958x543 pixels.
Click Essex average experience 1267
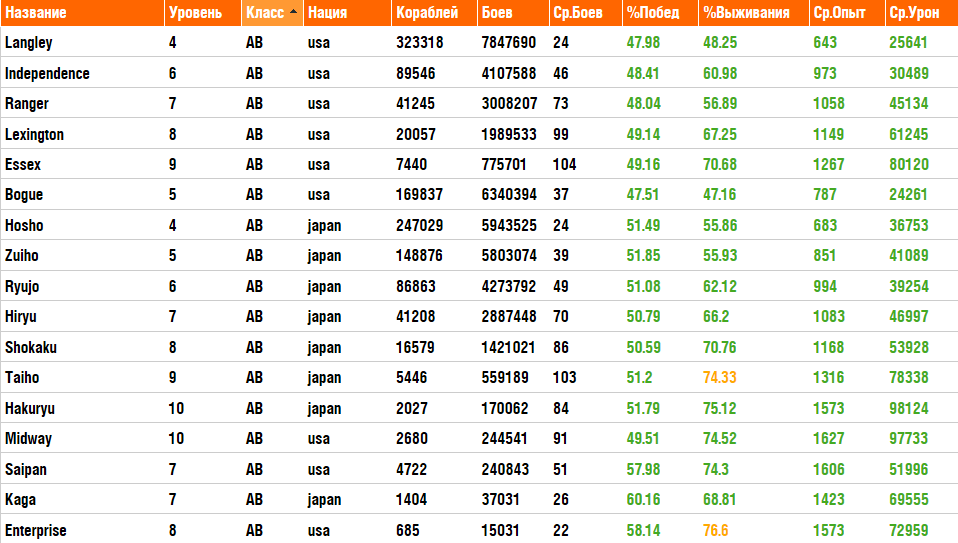(x=828, y=164)
